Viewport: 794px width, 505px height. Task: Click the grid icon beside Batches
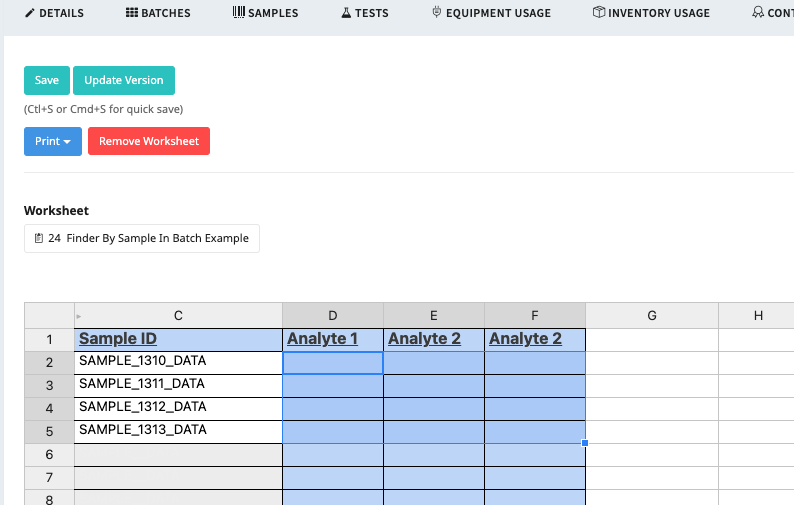(x=132, y=13)
